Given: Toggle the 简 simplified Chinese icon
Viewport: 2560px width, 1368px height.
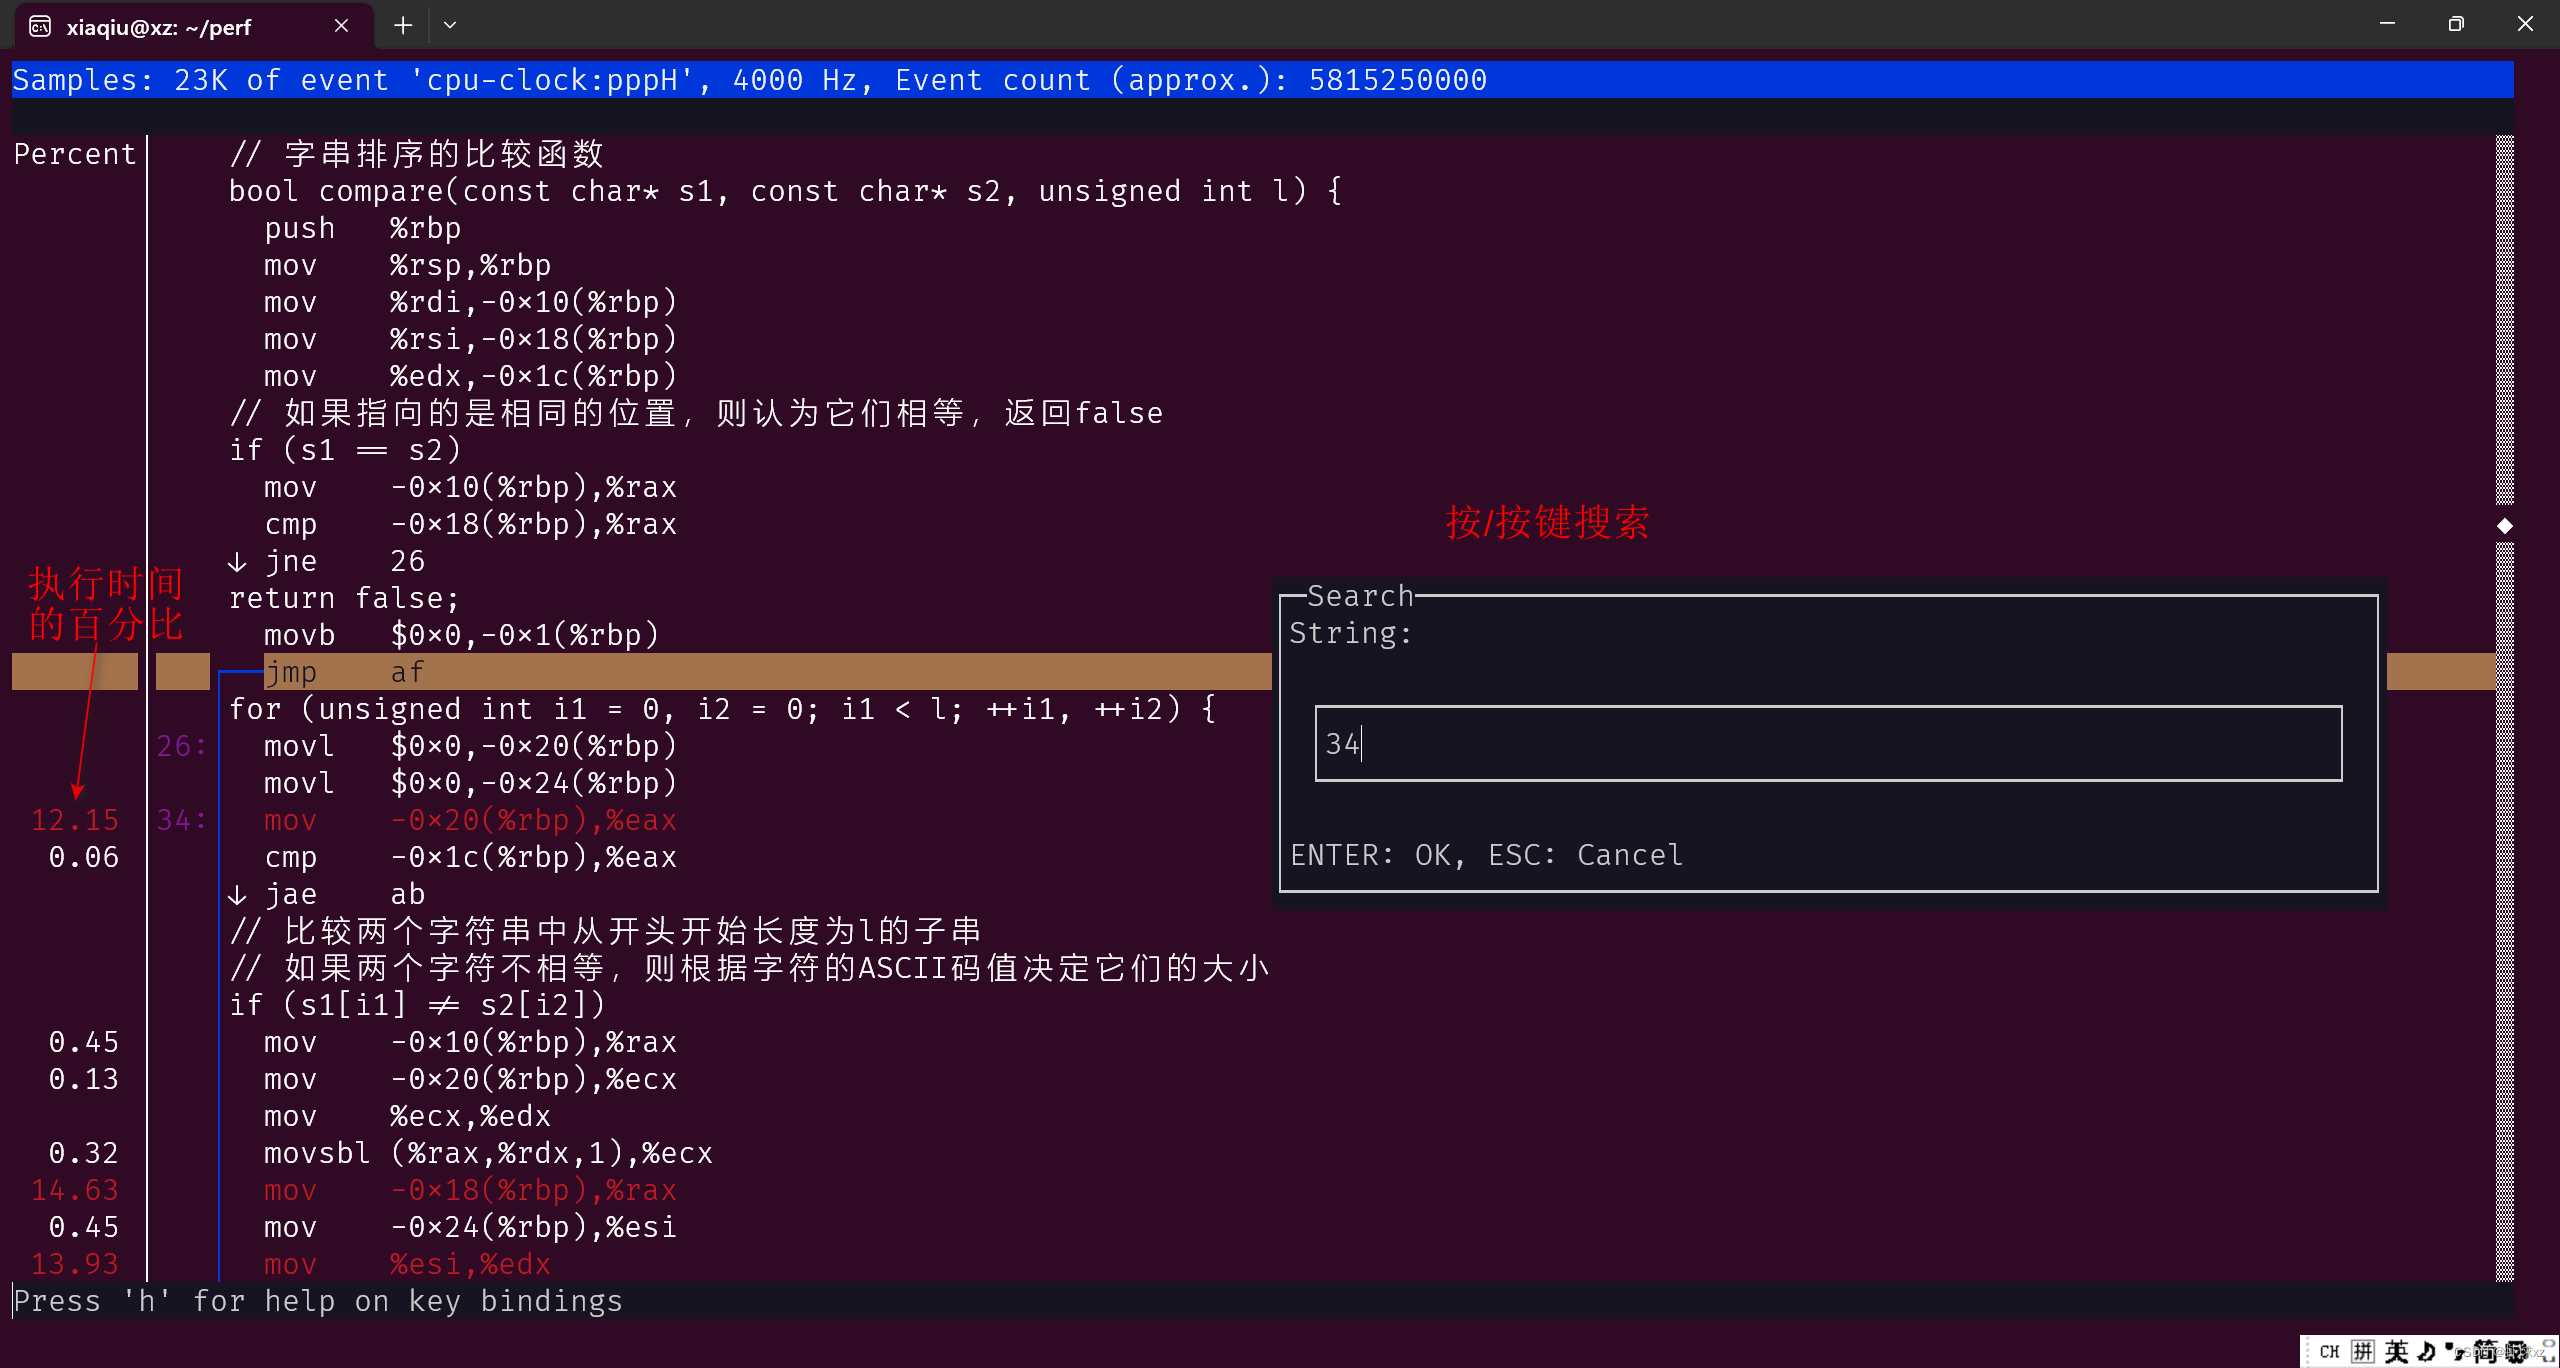Looking at the screenshot, I should (x=2484, y=1352).
